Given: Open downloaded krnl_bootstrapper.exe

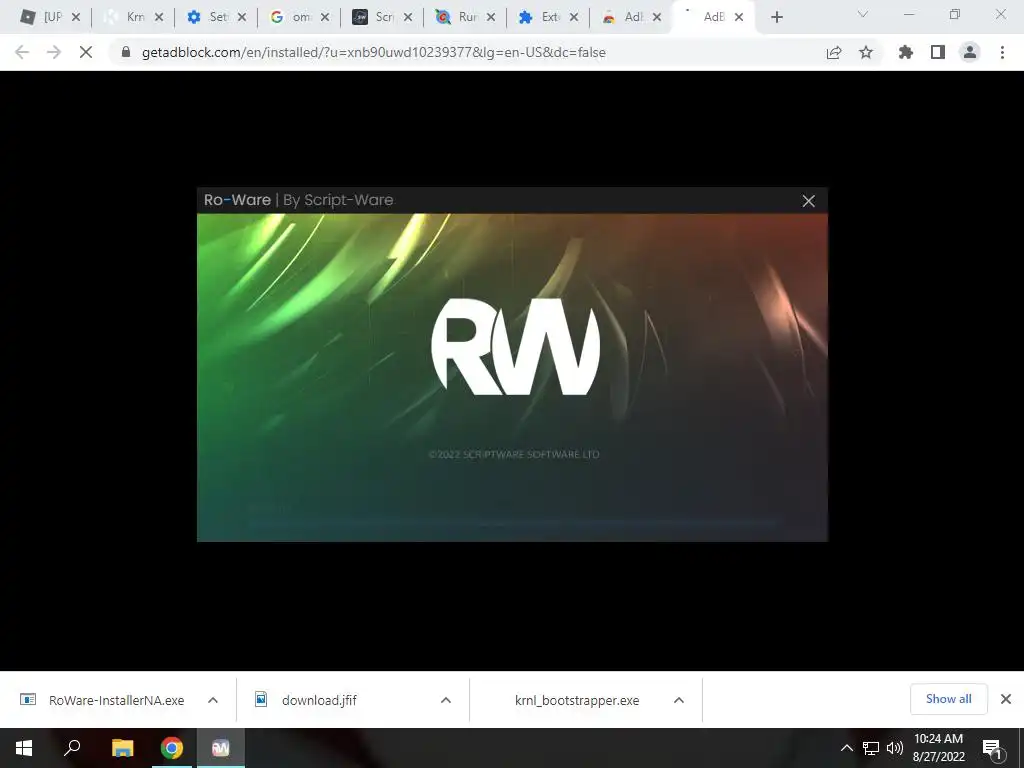Looking at the screenshot, I should [x=576, y=700].
